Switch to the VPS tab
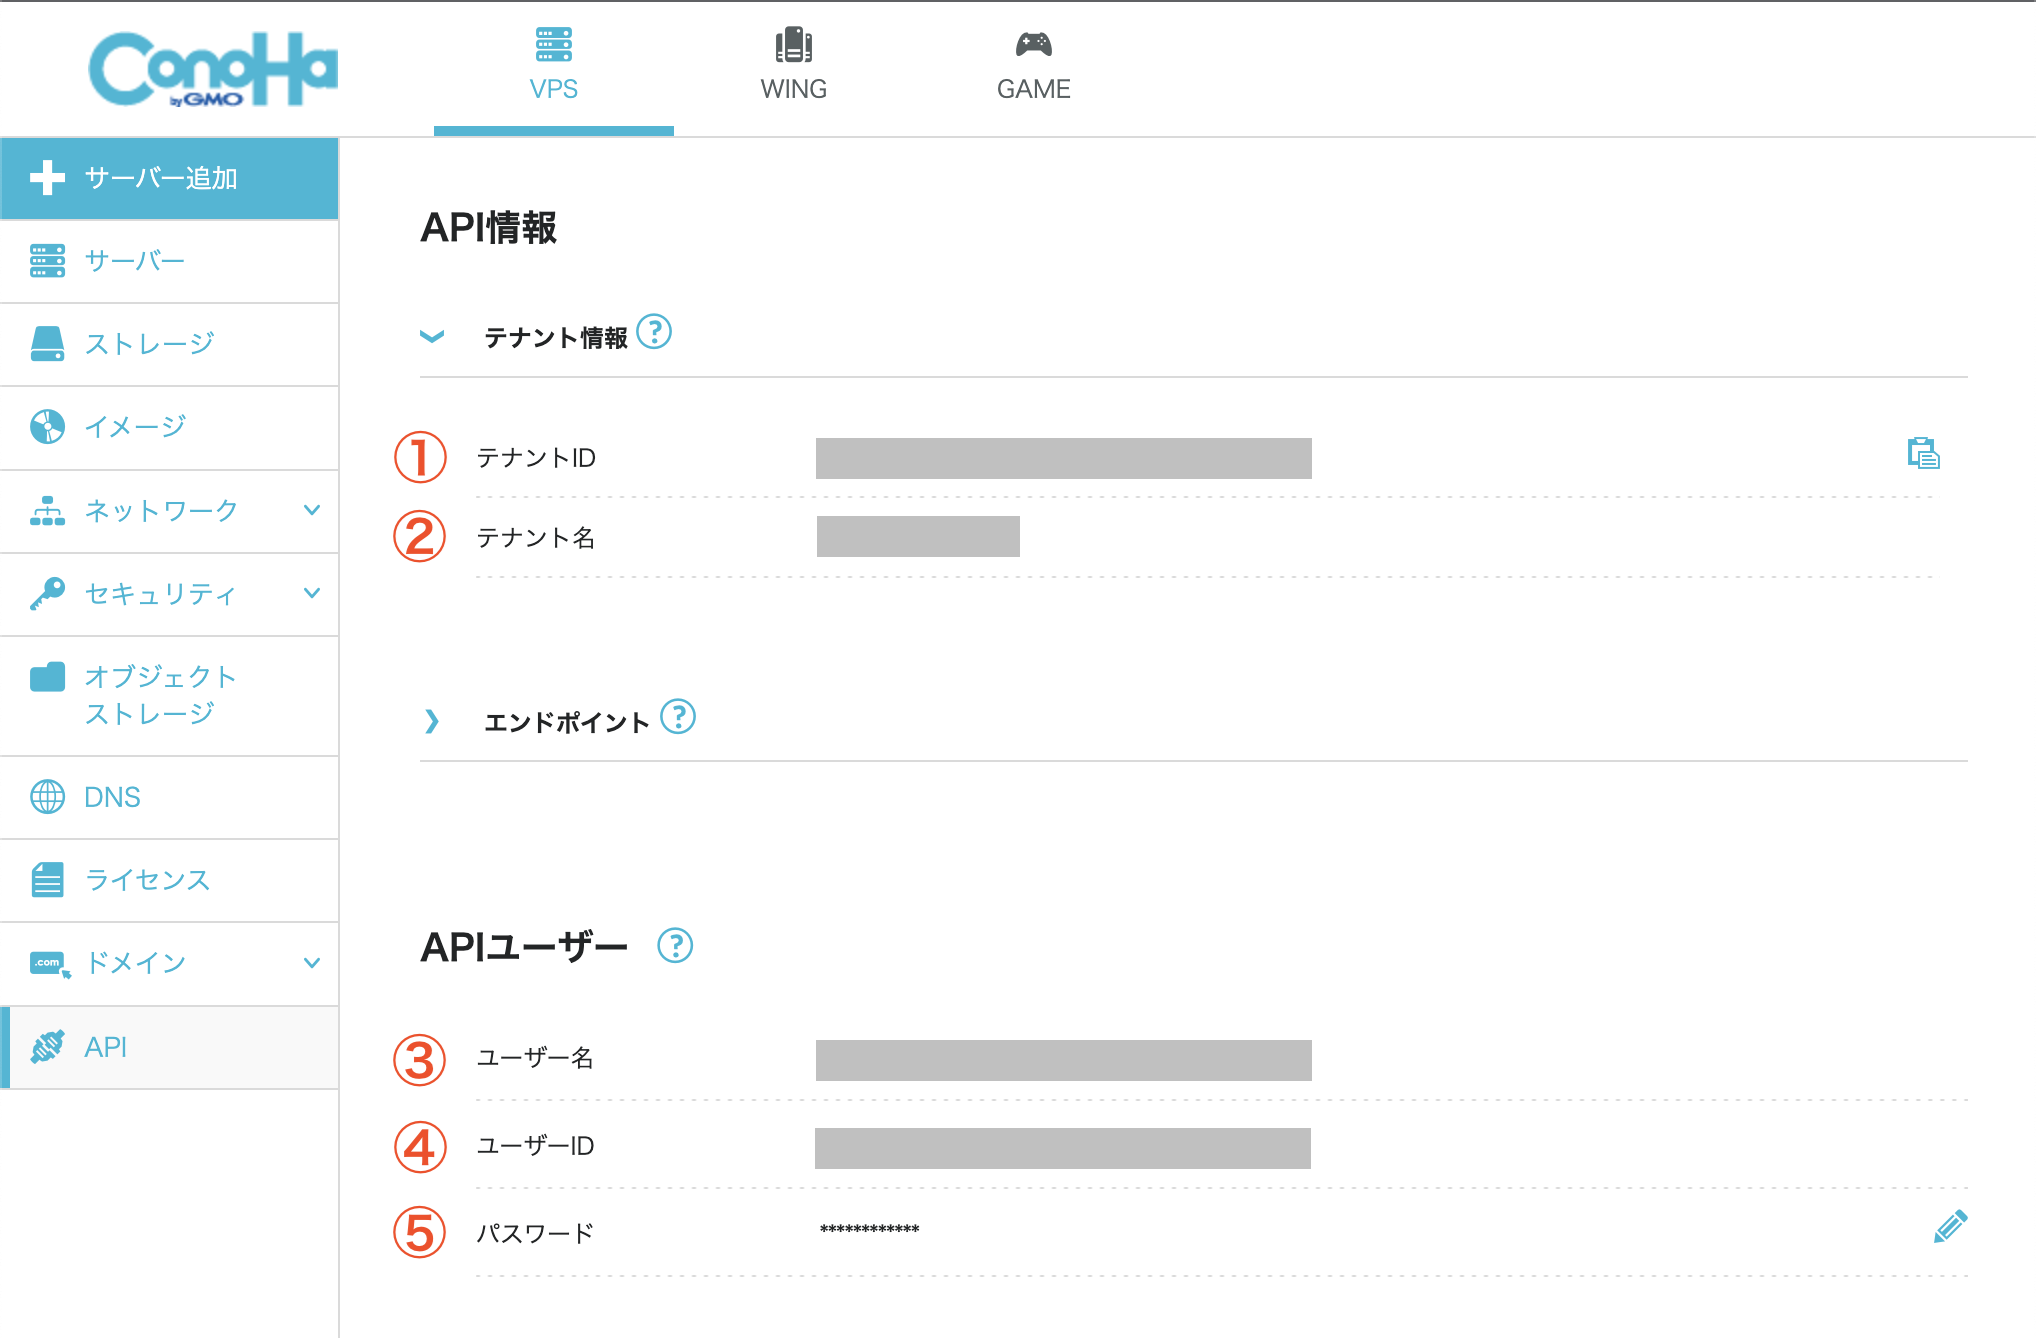Image resolution: width=2036 pixels, height=1338 pixels. click(x=553, y=69)
